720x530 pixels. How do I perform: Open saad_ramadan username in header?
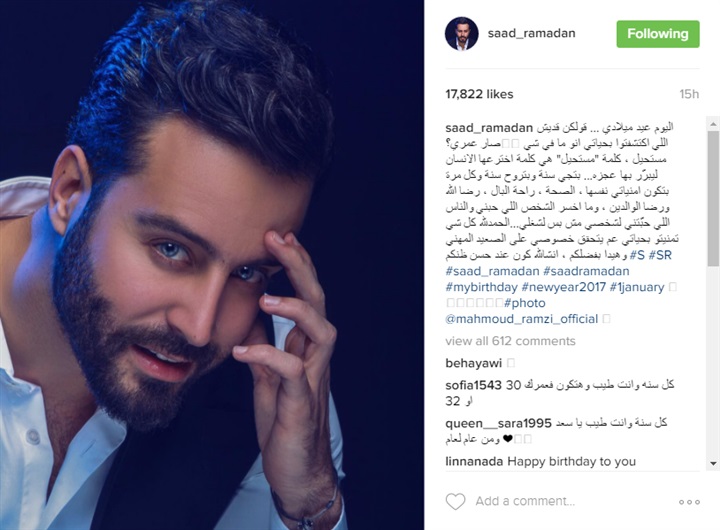point(531,34)
